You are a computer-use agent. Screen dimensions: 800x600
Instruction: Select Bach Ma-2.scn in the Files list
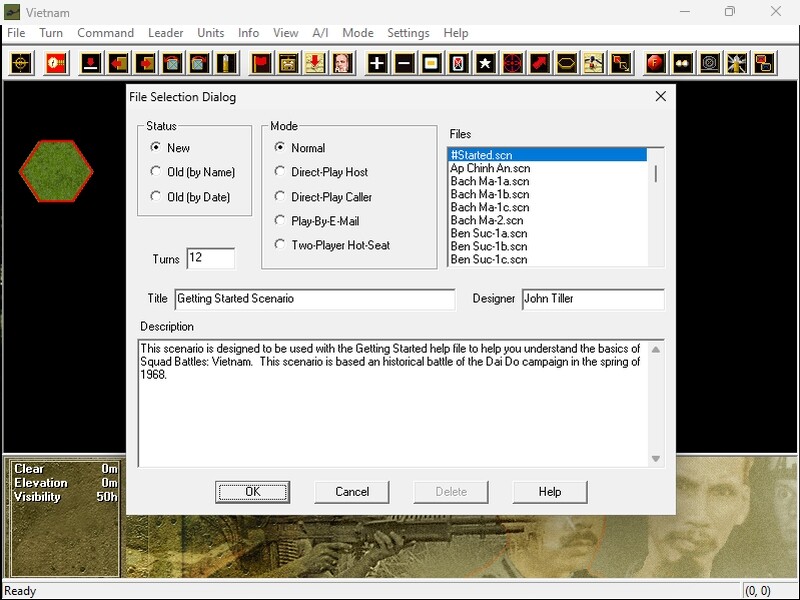pyautogui.click(x=487, y=220)
